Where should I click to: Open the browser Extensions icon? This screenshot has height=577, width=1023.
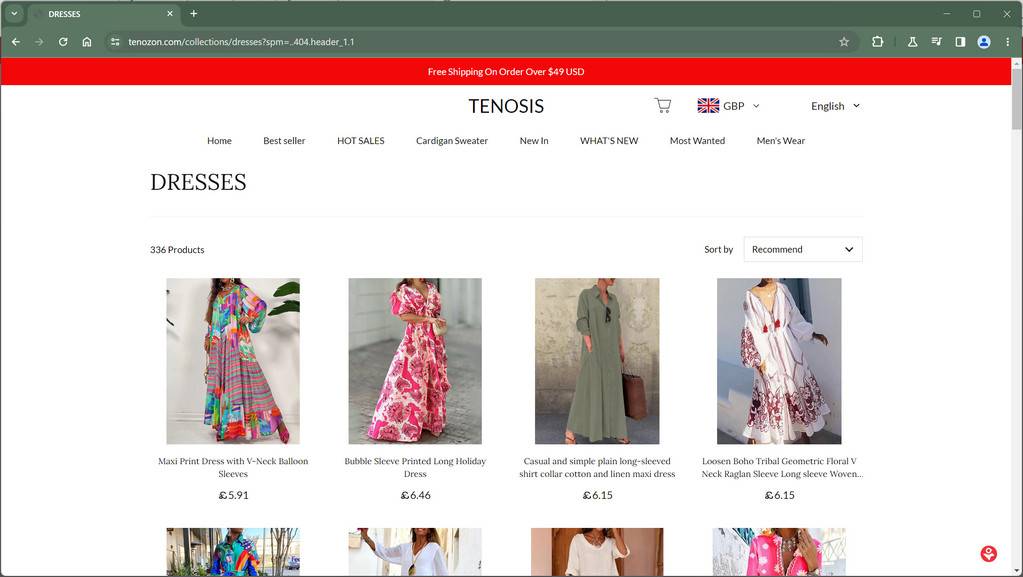click(x=877, y=41)
